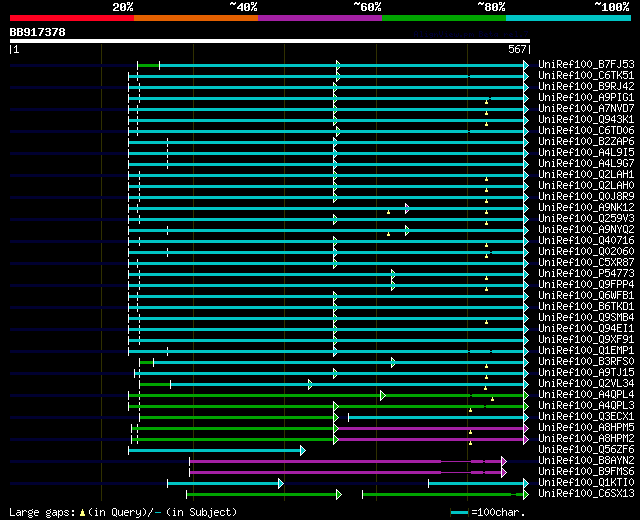The width and height of the screenshot is (640, 520).
Task: Select subject UniRef100_Q40716
Action: [x=586, y=241]
